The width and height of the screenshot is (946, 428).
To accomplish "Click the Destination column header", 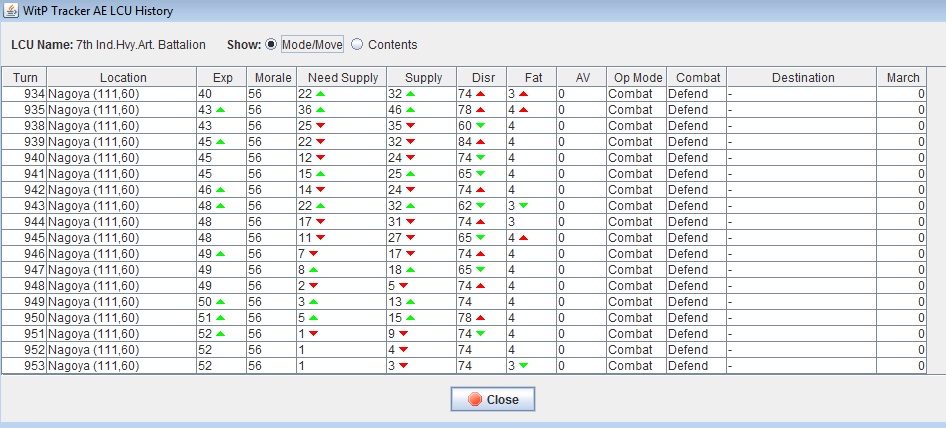I will [802, 77].
